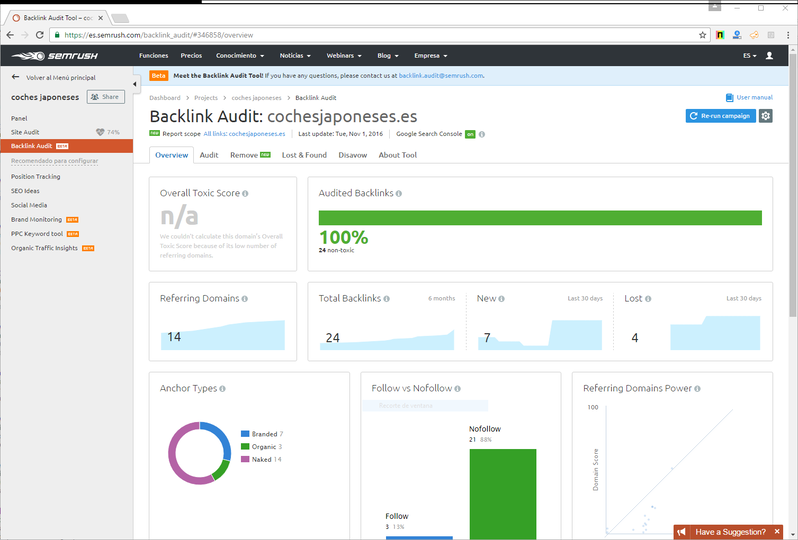Click the blue Branded legend swatch
Viewport: 798px width, 540px height.
(x=245, y=434)
